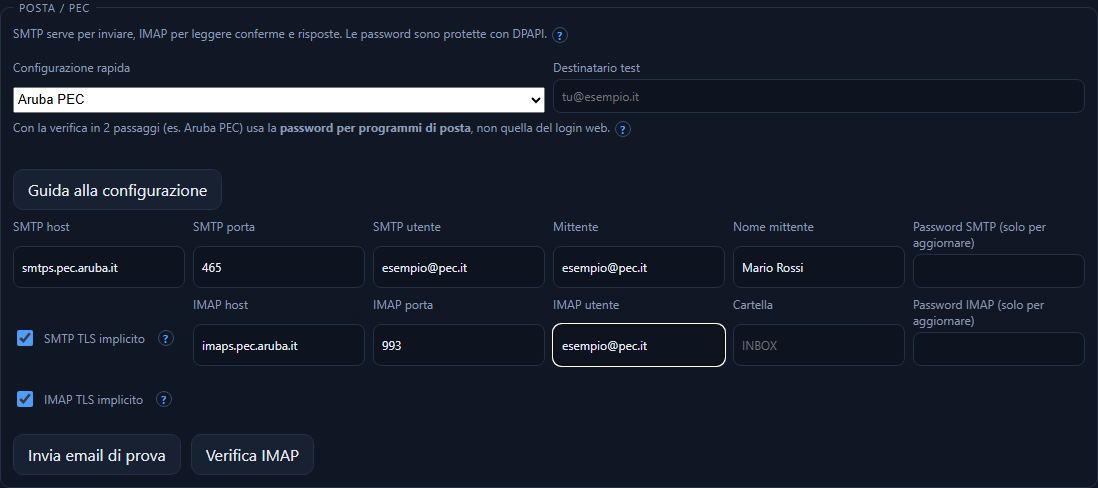Edit the SMTP host field smtps.pec.aruba.it
The width and height of the screenshot is (1098, 488).
click(99, 267)
